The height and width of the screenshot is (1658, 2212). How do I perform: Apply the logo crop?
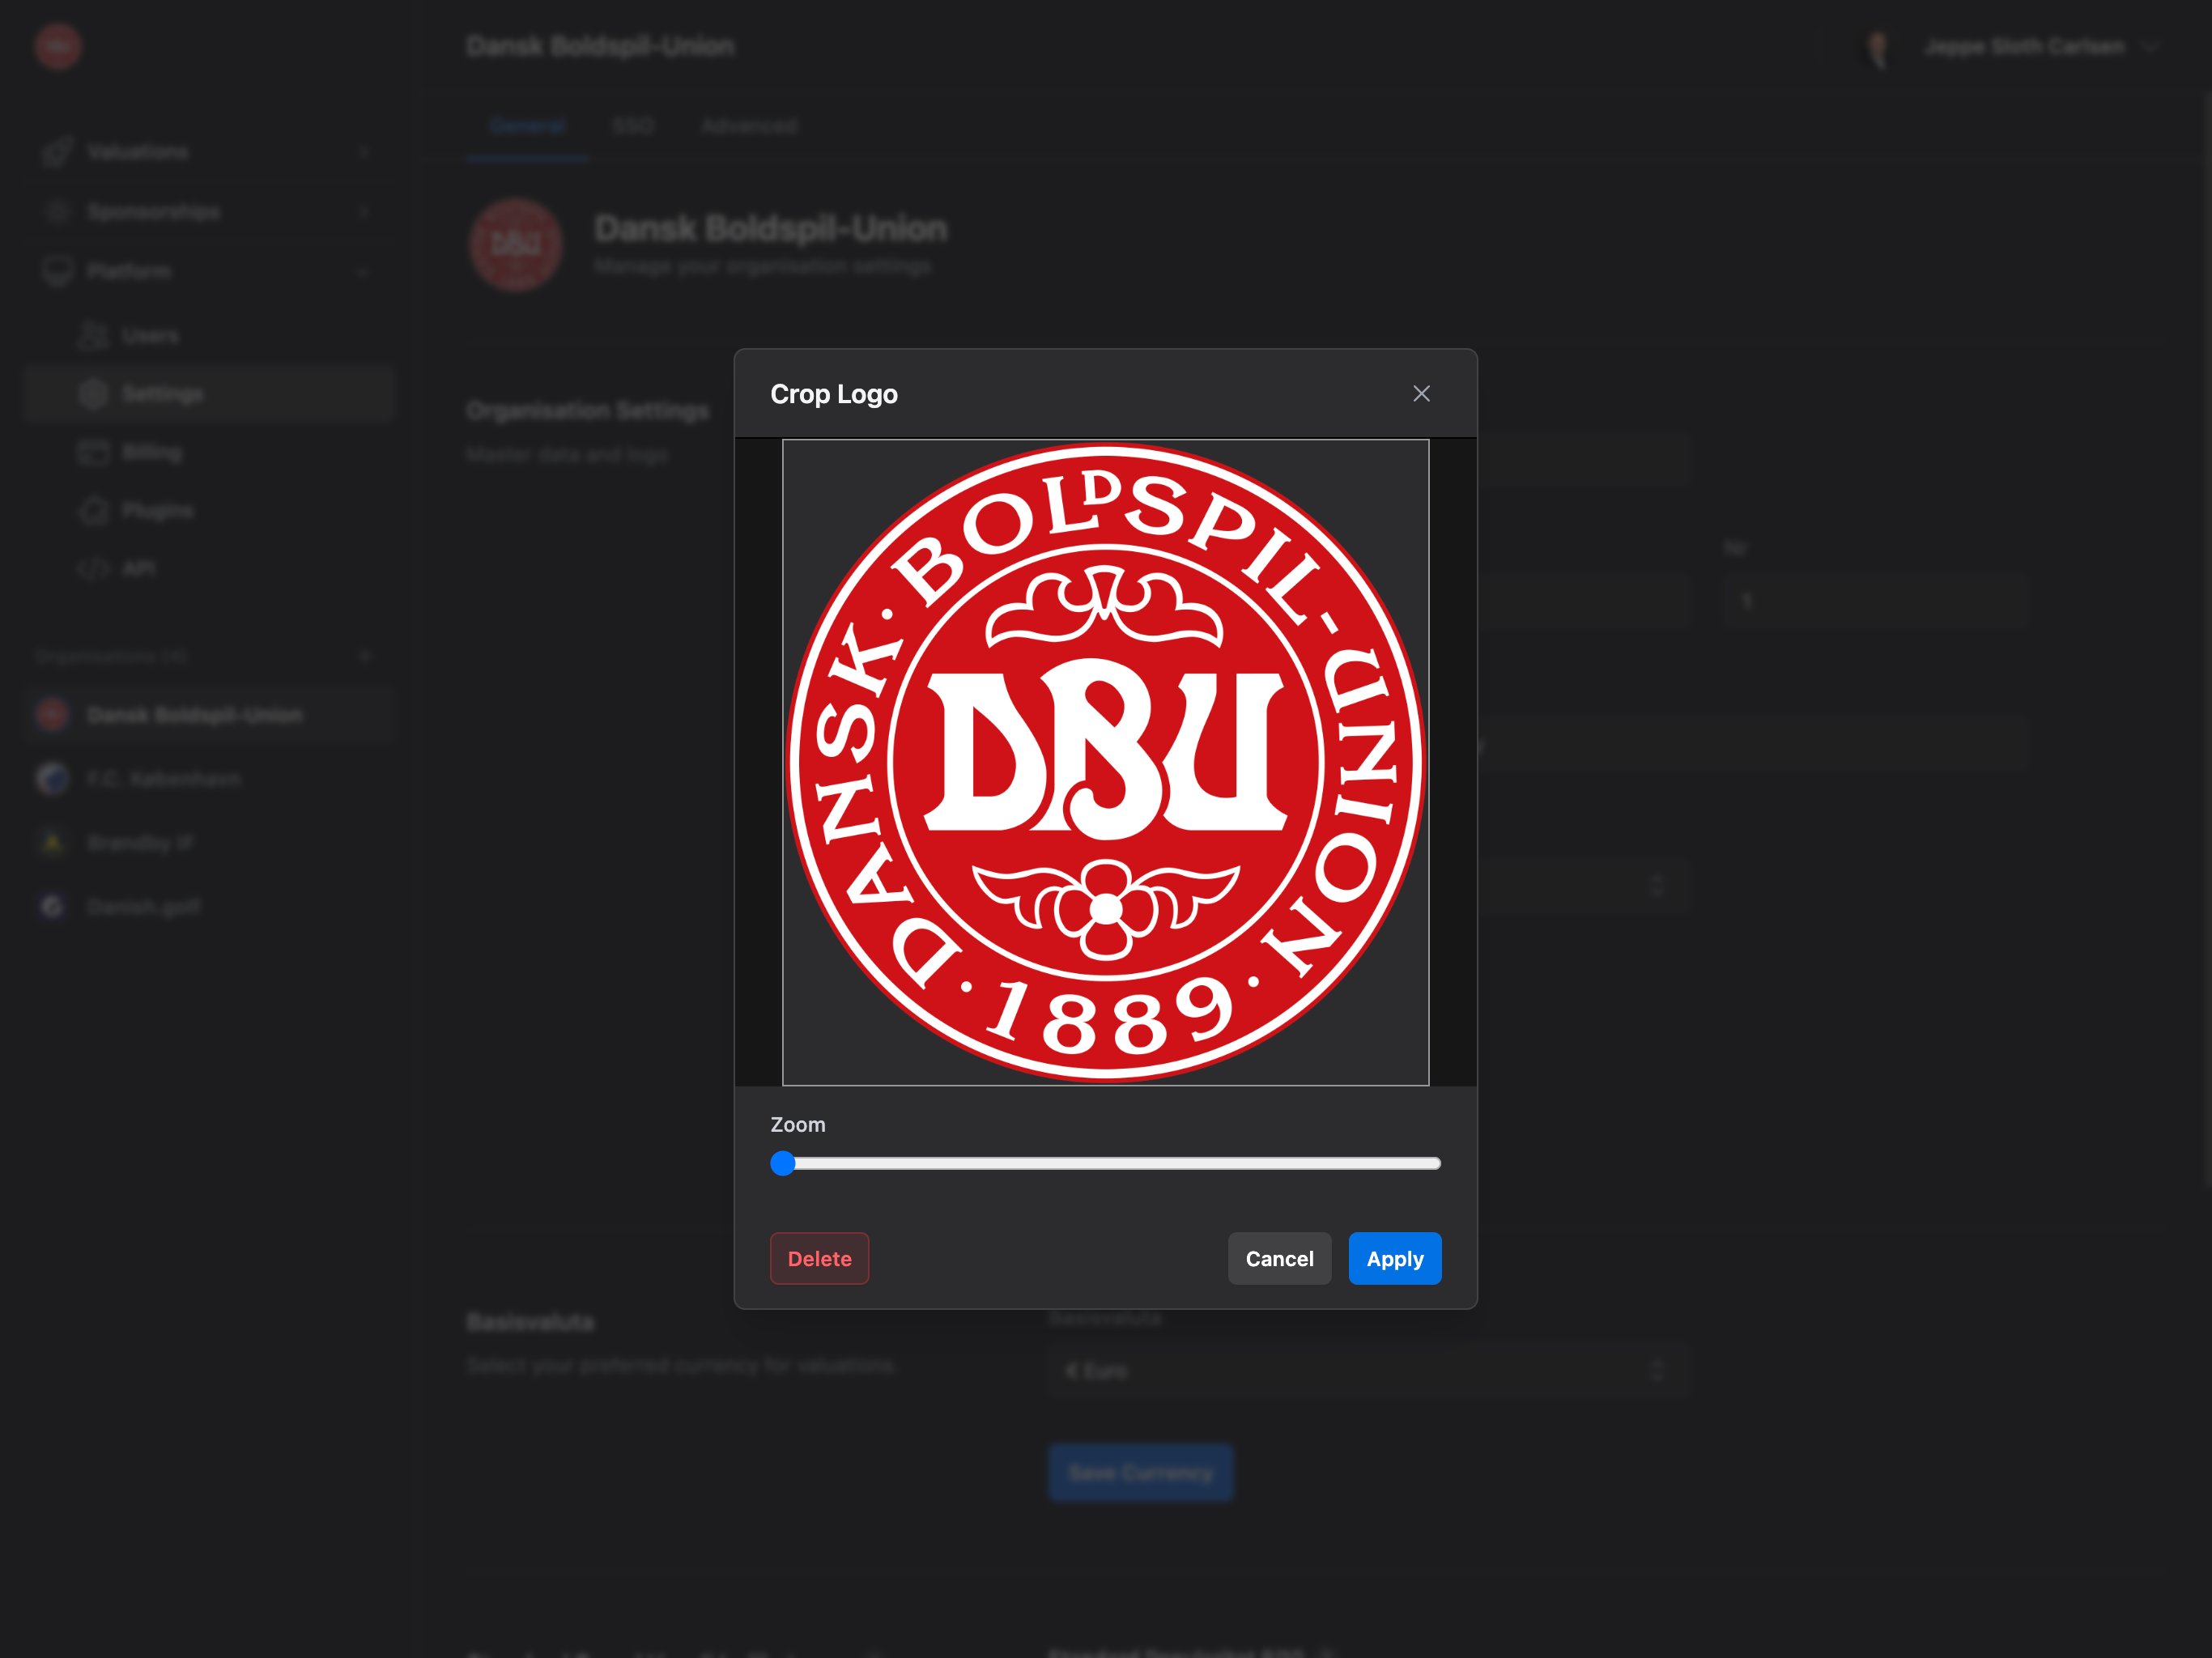[x=1394, y=1258]
